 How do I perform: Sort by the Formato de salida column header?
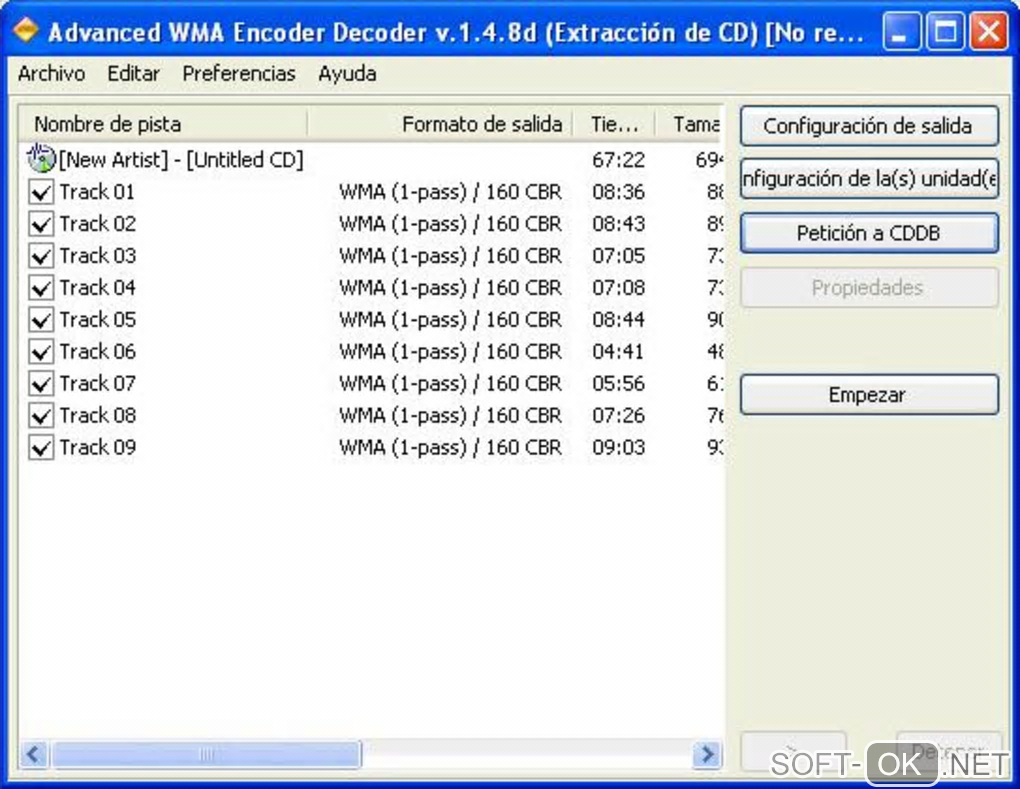[x=440, y=124]
